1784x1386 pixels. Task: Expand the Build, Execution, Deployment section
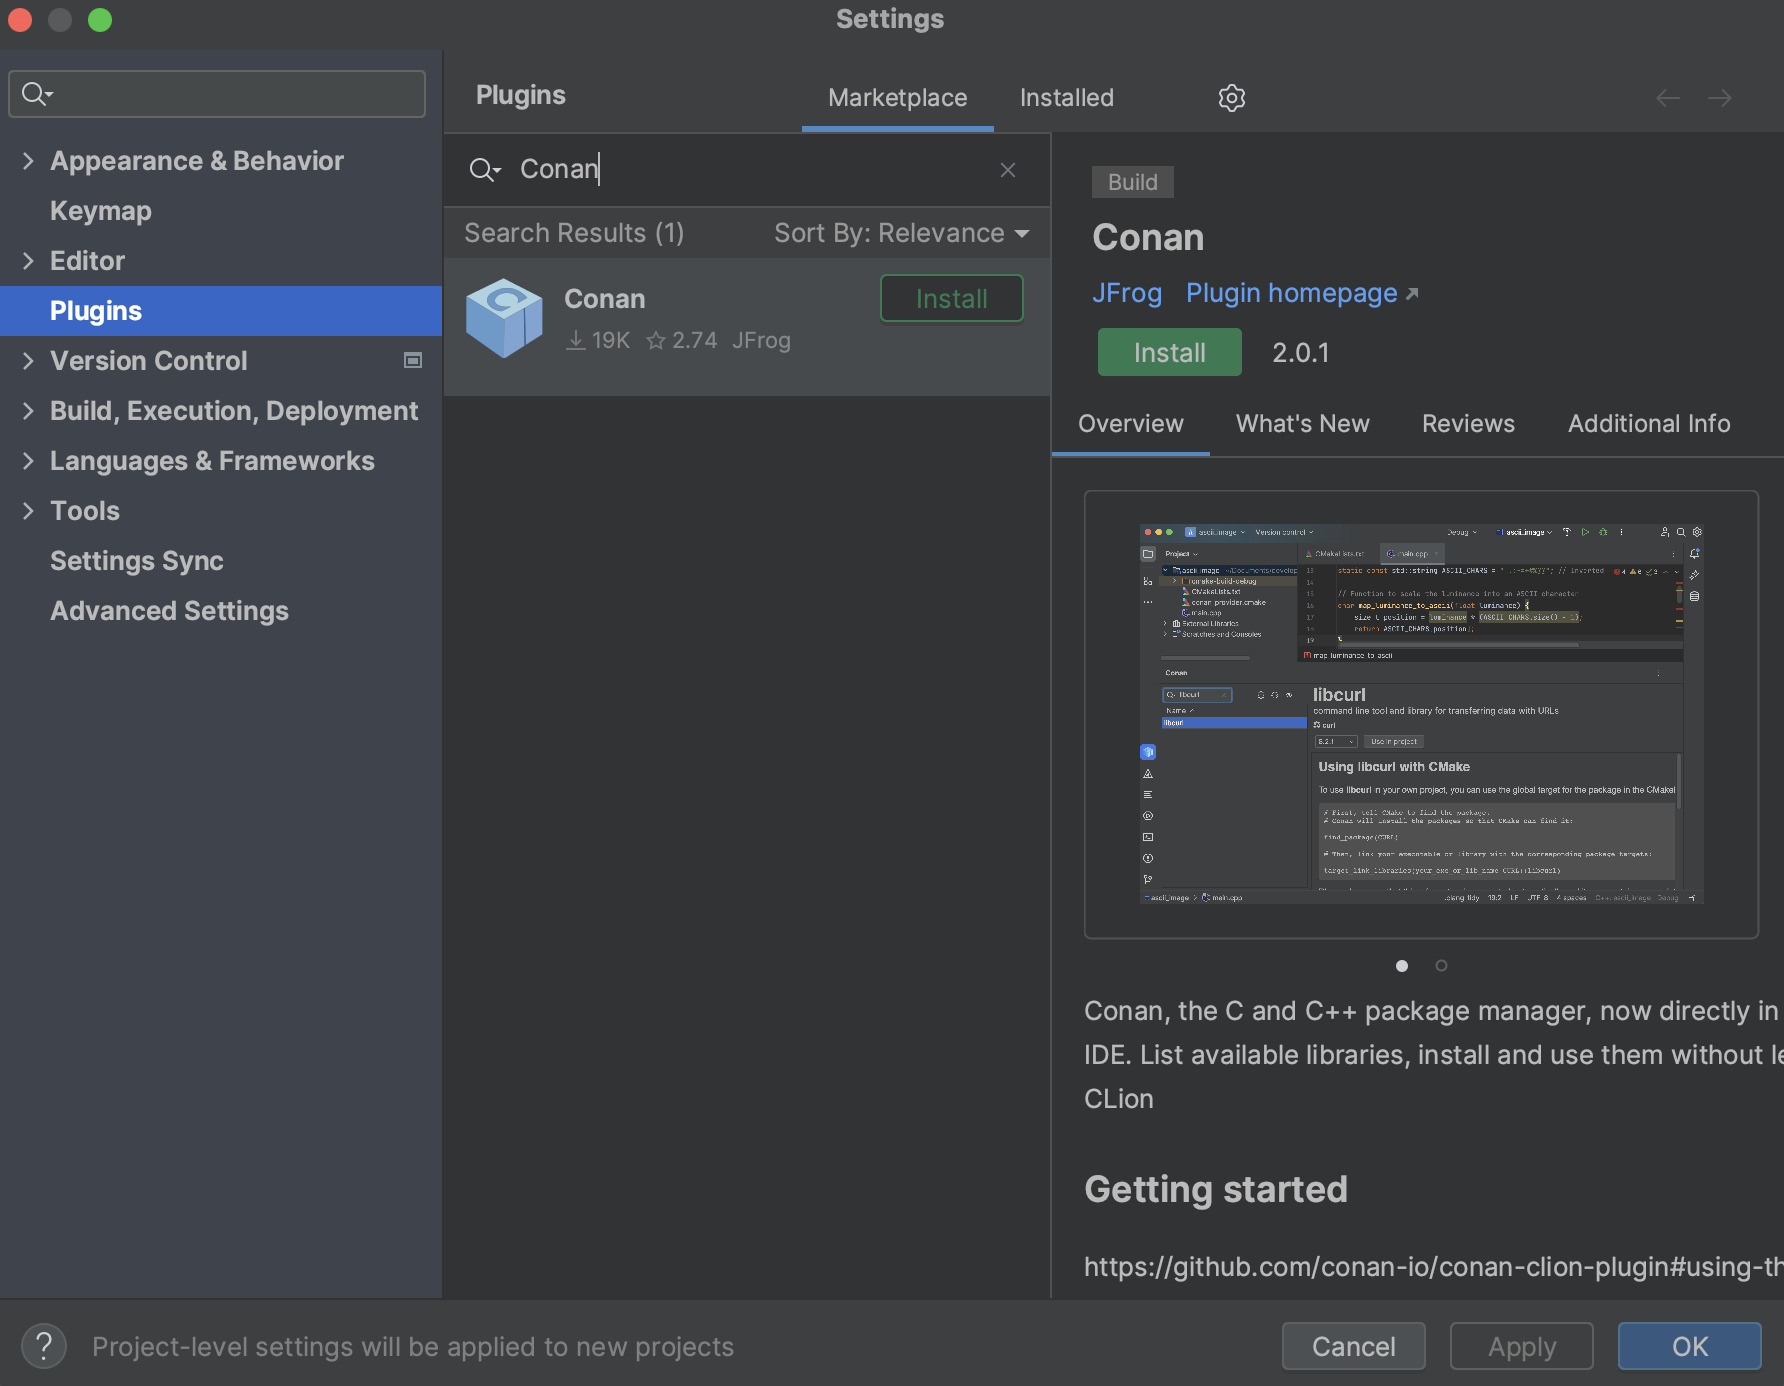(x=28, y=410)
